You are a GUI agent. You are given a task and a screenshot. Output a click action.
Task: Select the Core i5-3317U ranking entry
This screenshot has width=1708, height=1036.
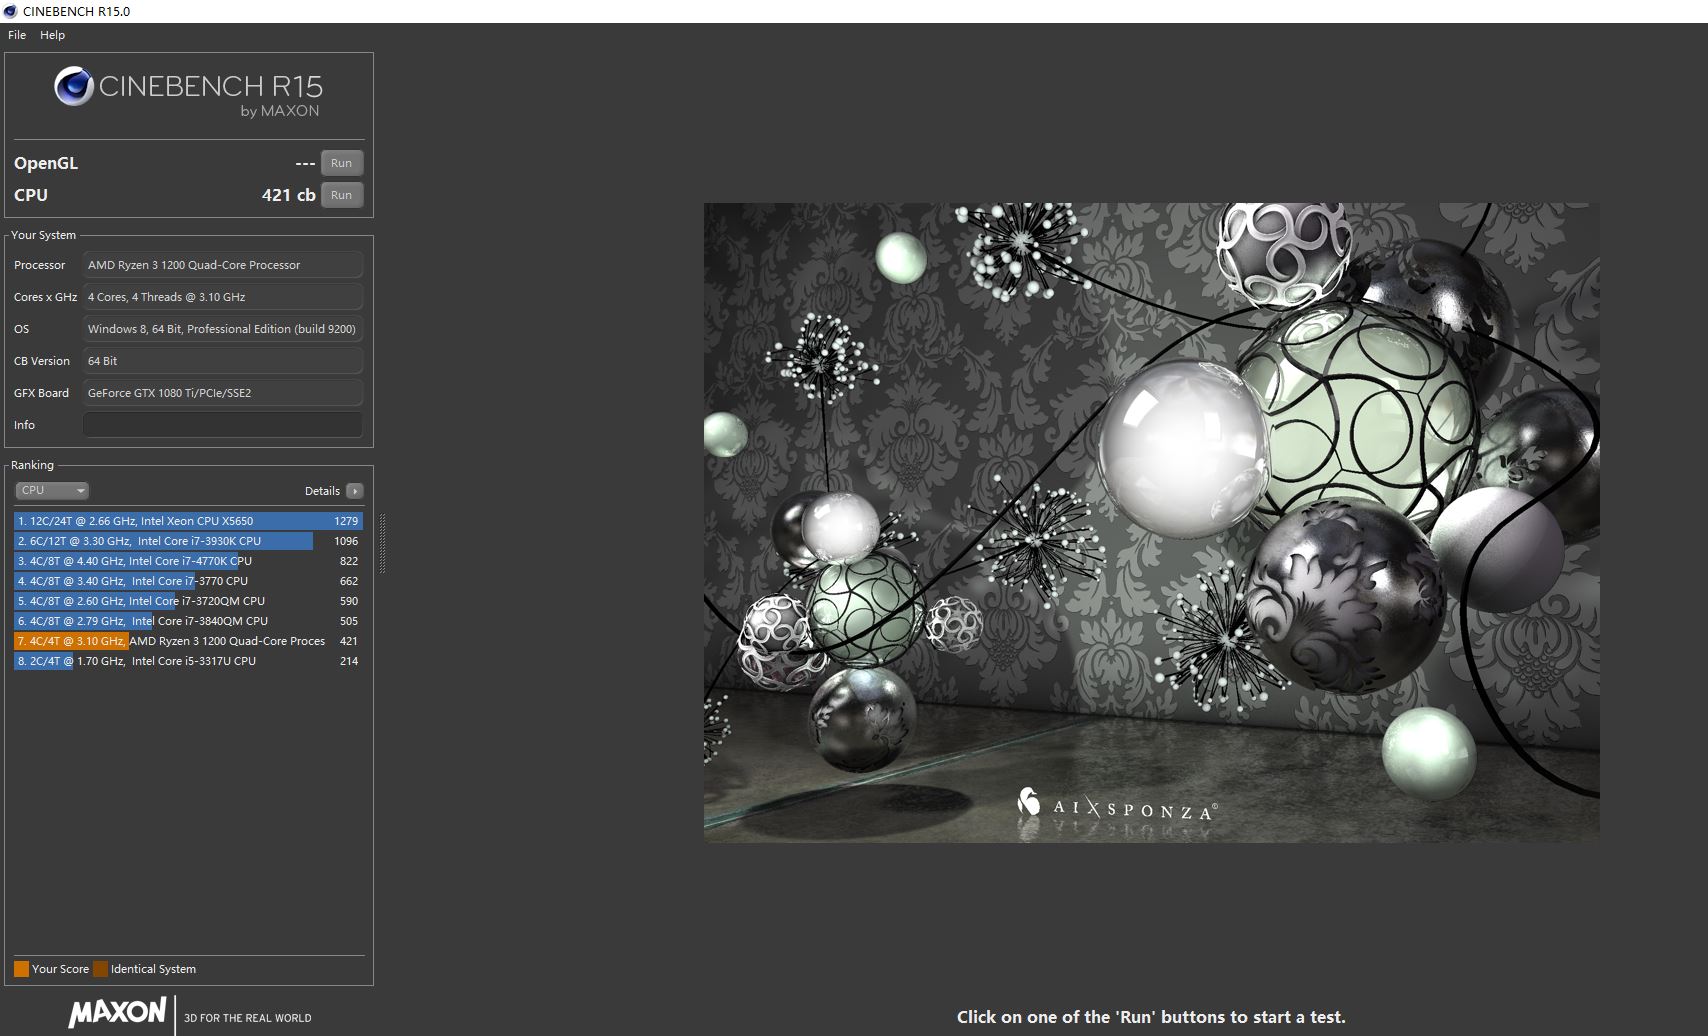(187, 661)
